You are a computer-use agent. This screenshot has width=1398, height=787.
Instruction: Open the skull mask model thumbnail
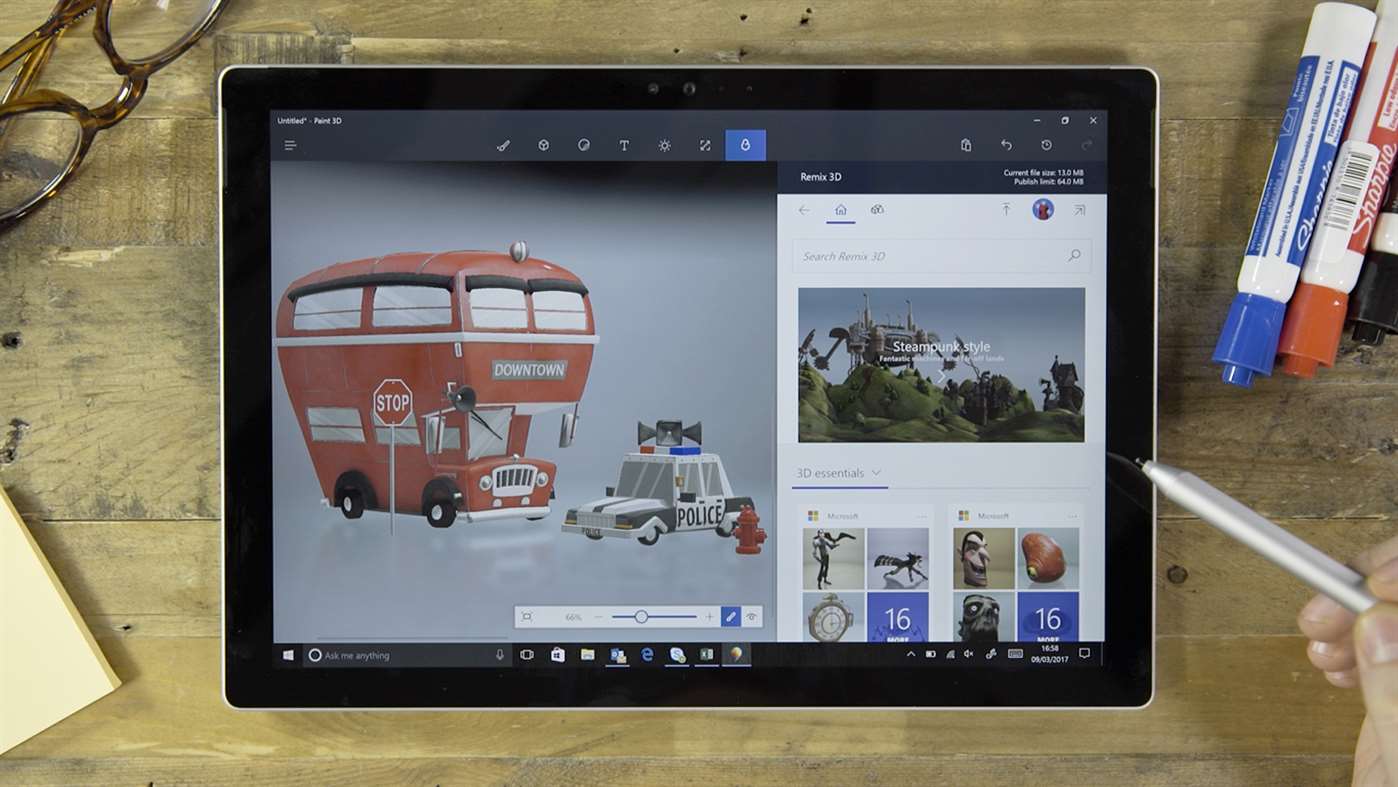[983, 617]
